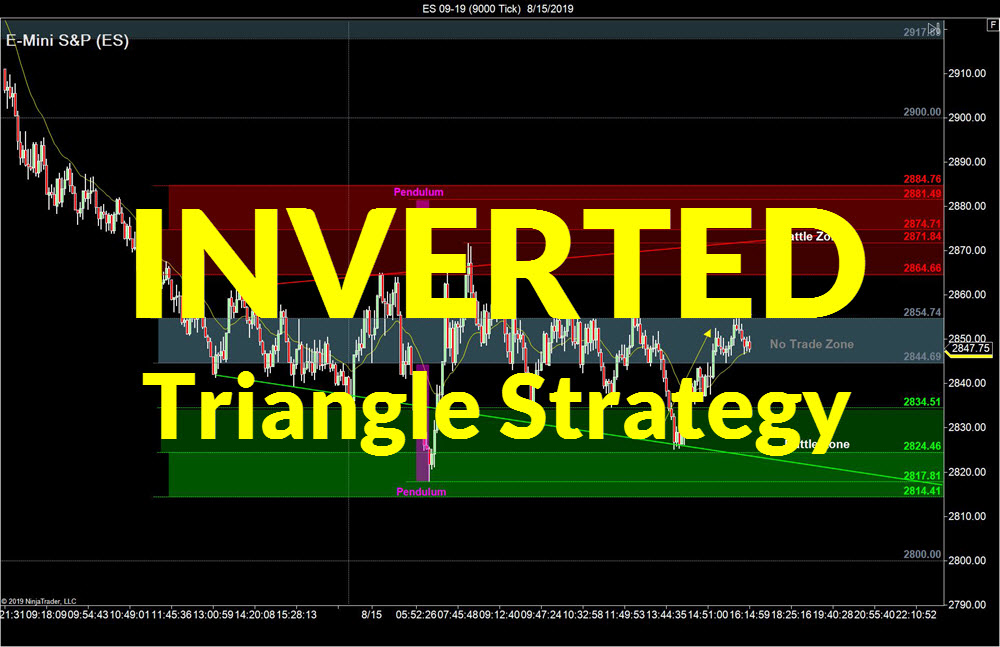Click the E-Mini S&P (ES) label
Image resolution: width=1000 pixels, height=647 pixels.
coord(67,41)
